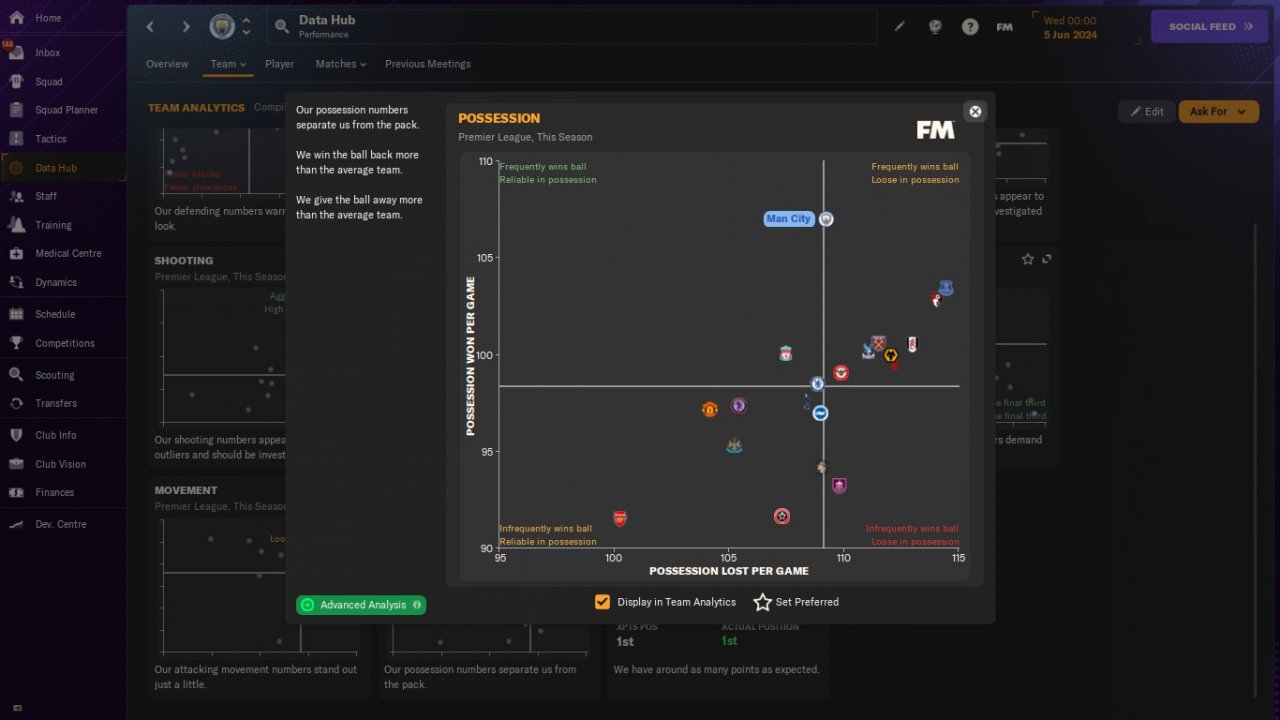Click the date Wed 00:00 5 Jun 2024
The width and height of the screenshot is (1280, 720).
[x=1070, y=27]
